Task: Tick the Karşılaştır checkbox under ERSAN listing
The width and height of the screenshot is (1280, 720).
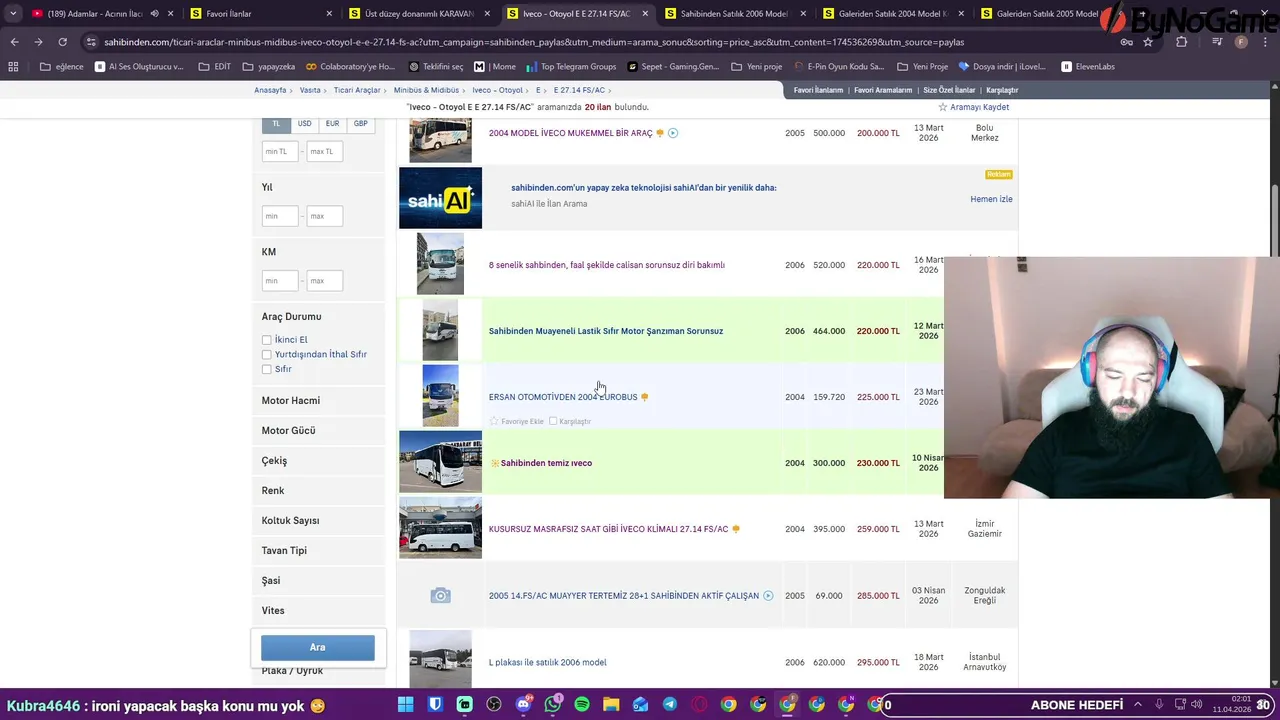Action: pos(553,421)
